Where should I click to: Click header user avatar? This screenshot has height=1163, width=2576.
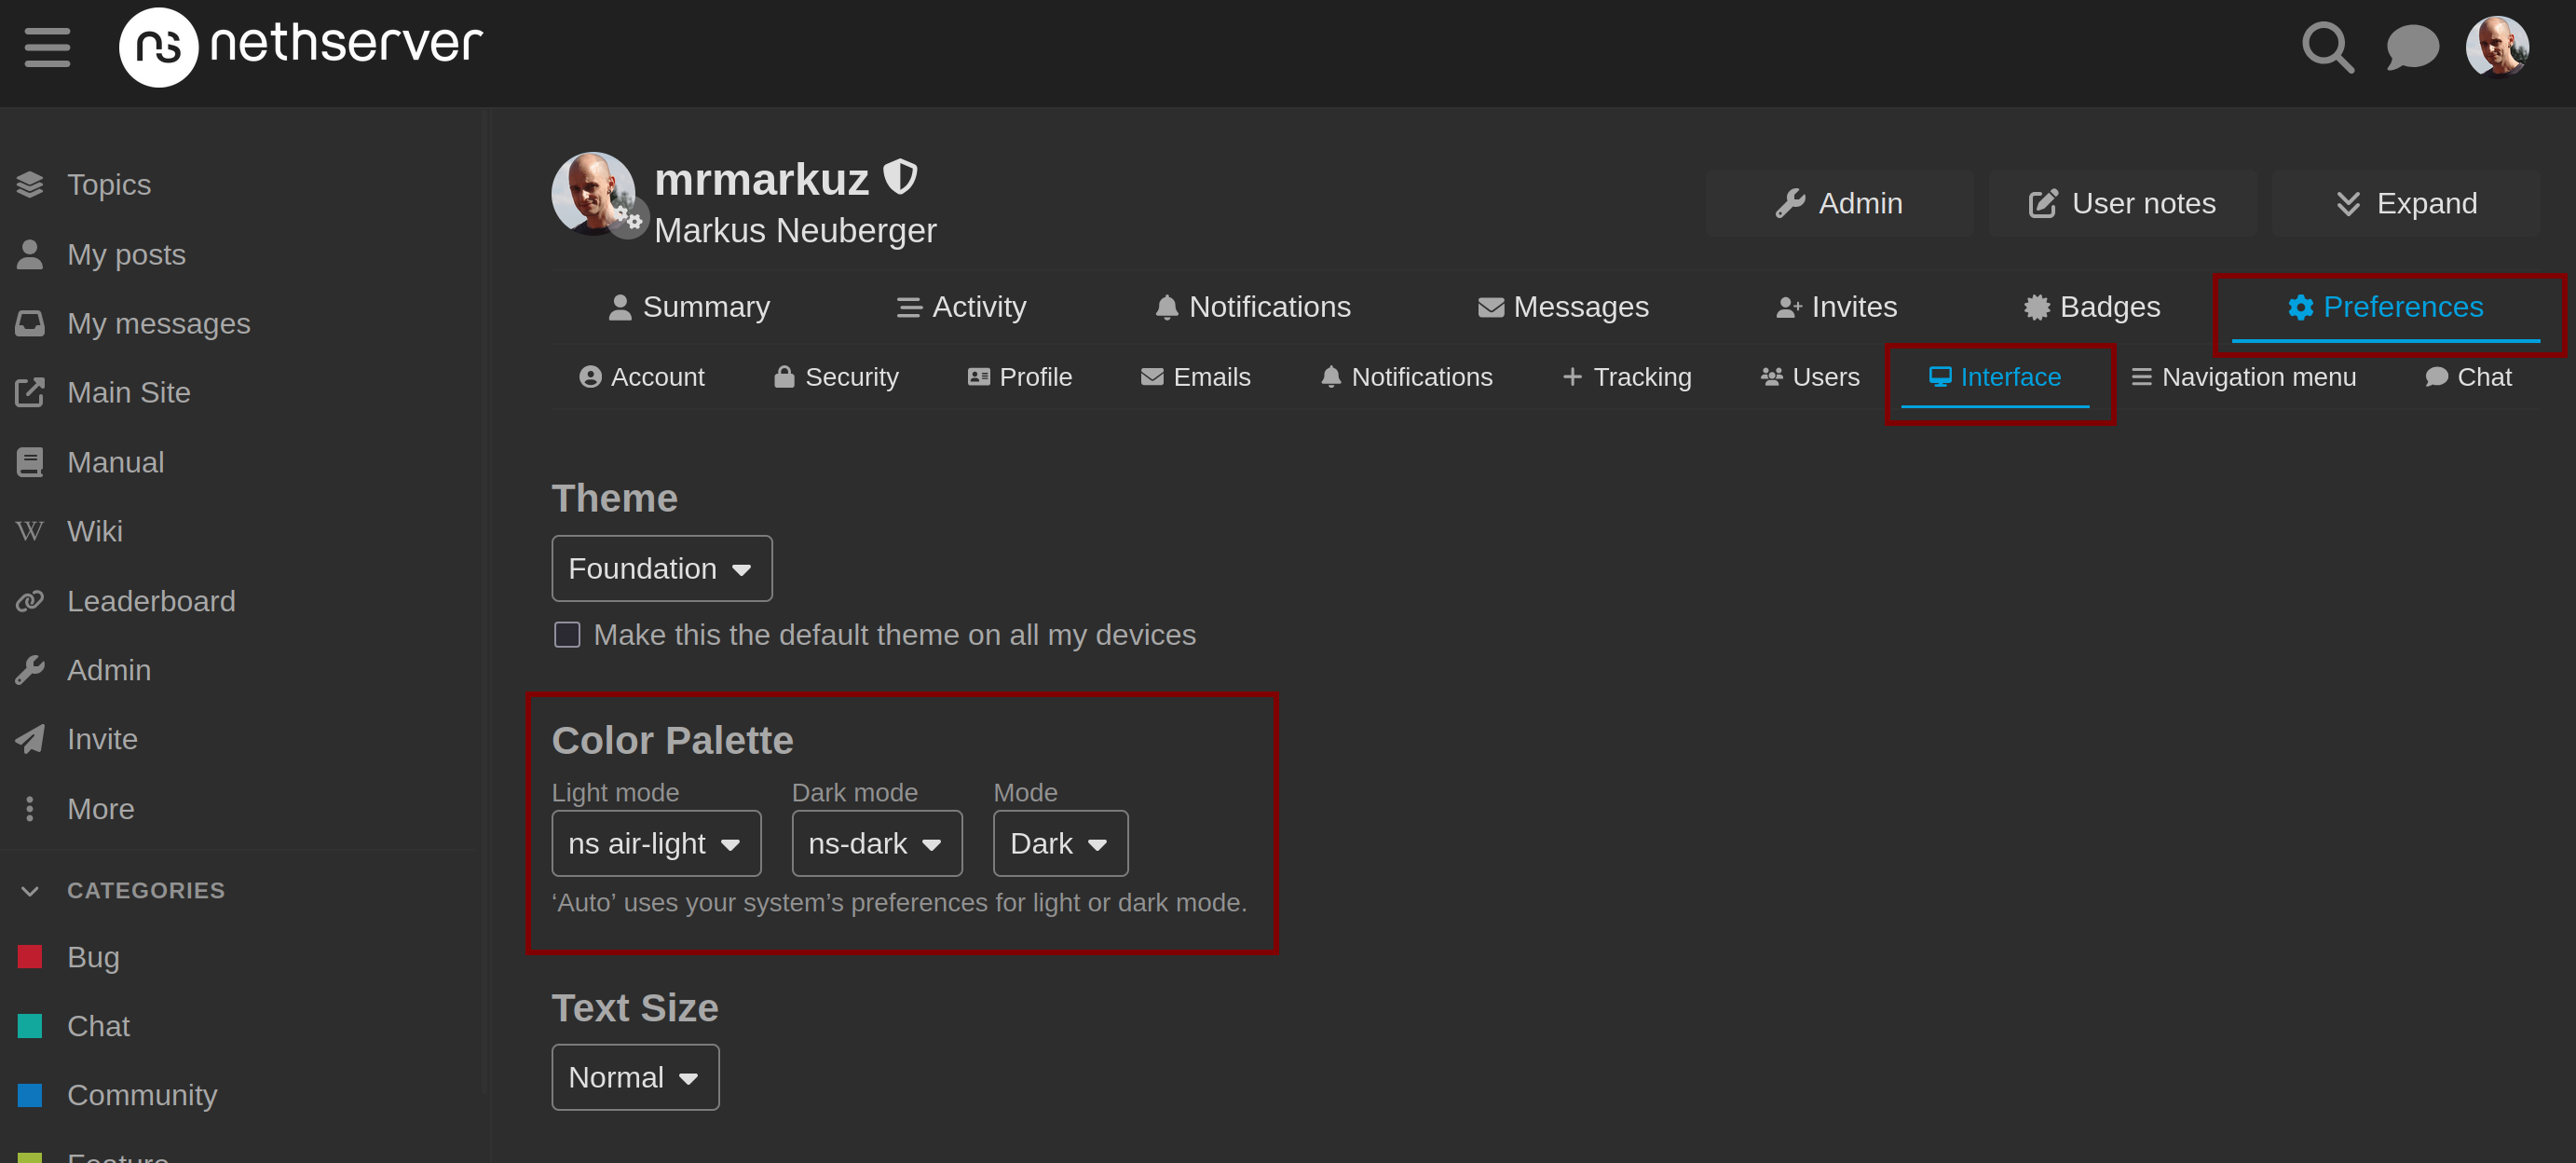(x=2497, y=46)
